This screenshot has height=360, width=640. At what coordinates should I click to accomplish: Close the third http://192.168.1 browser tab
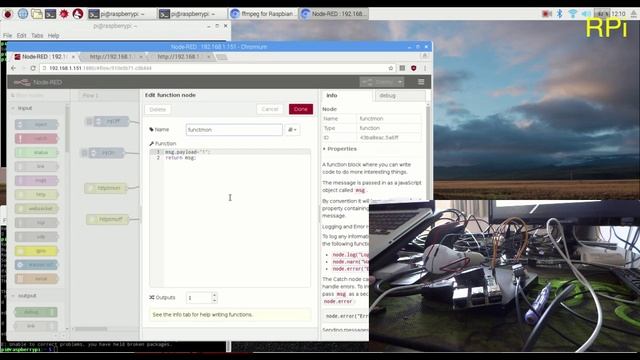[x=209, y=57]
